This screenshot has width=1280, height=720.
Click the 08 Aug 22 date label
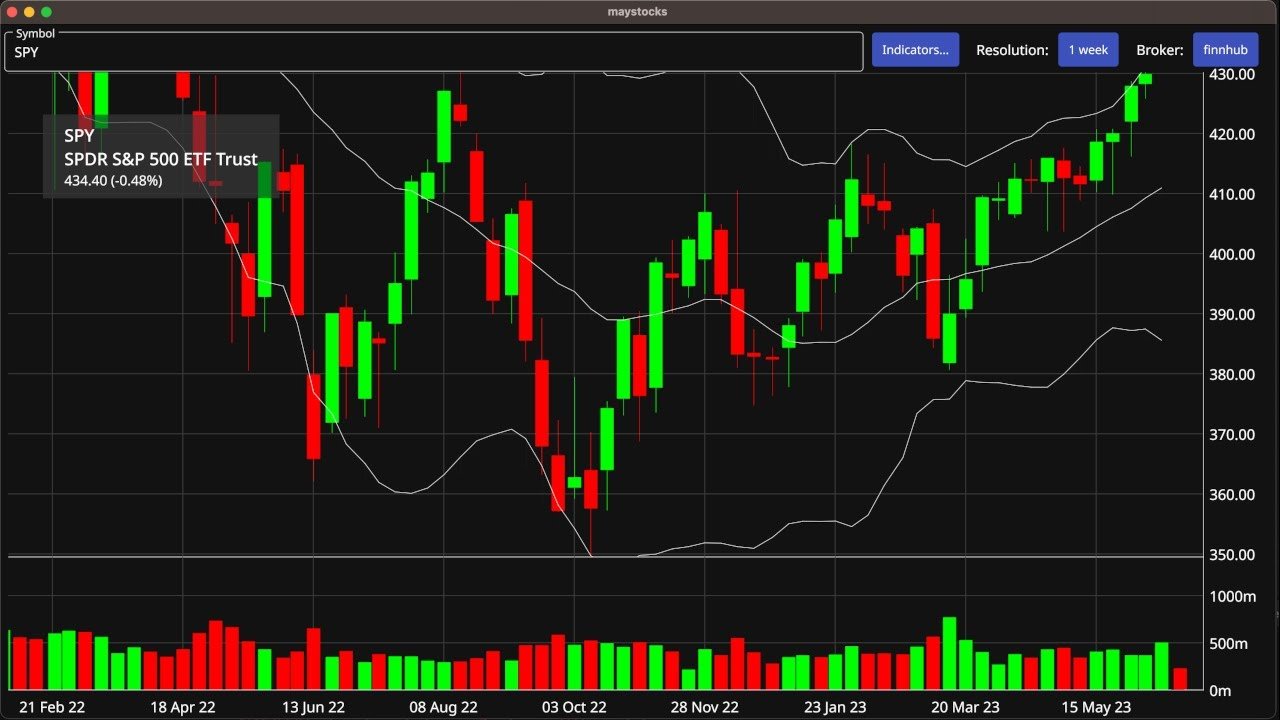(444, 707)
